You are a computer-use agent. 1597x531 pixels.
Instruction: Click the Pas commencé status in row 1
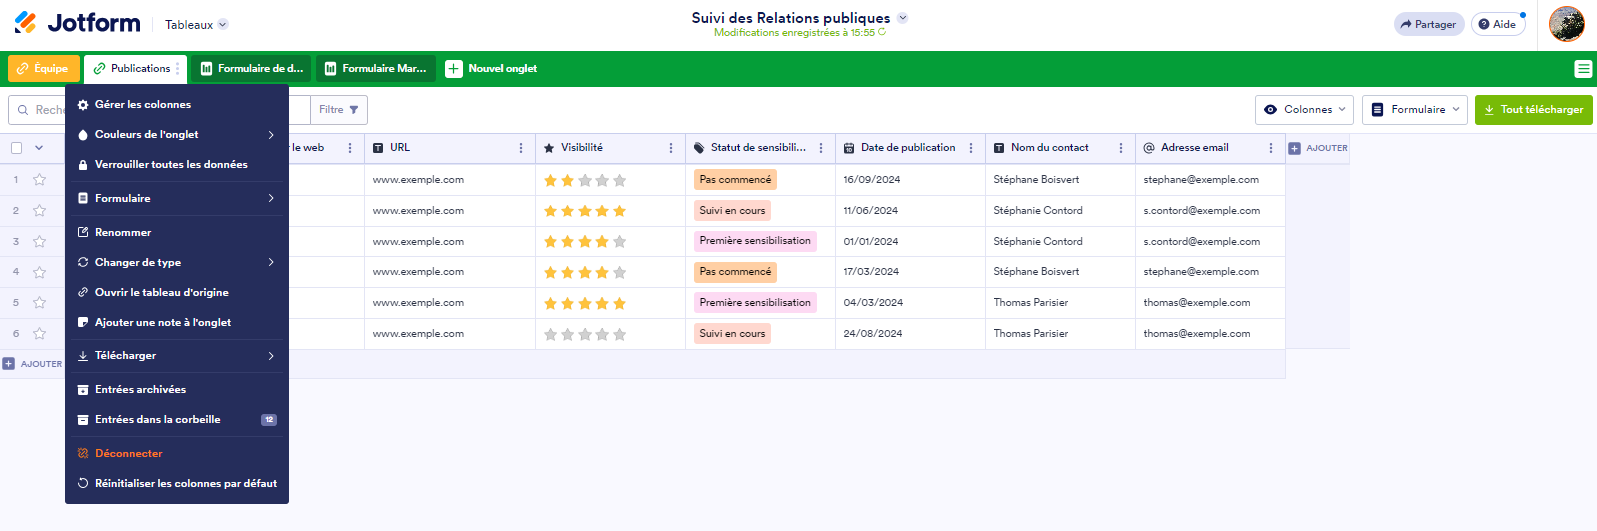735,180
